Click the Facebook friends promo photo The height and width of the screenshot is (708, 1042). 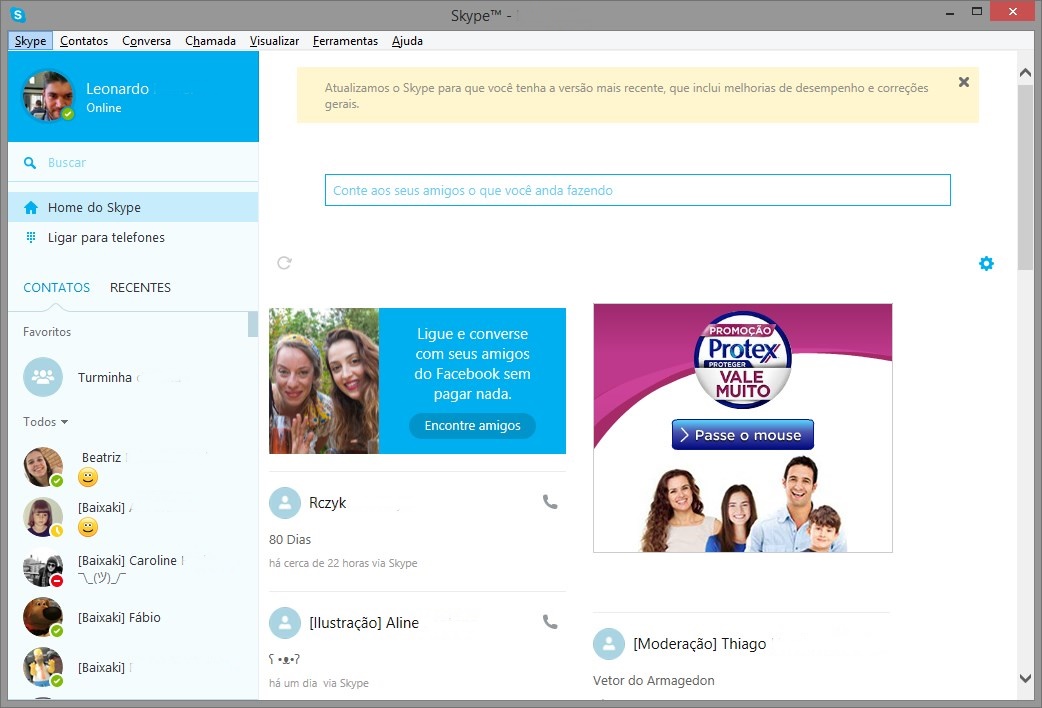click(x=324, y=381)
